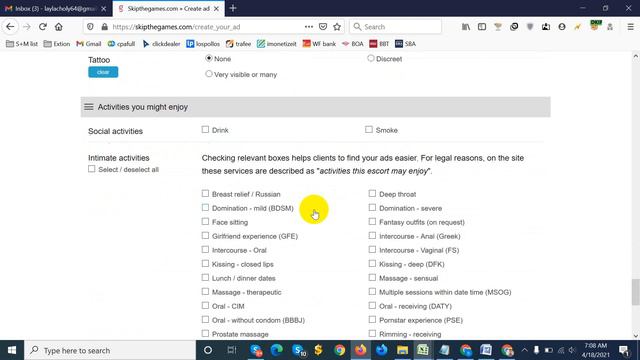Open the clickdealer bookmark
Image resolution: width=640 pixels, height=360 pixels.
[162, 44]
